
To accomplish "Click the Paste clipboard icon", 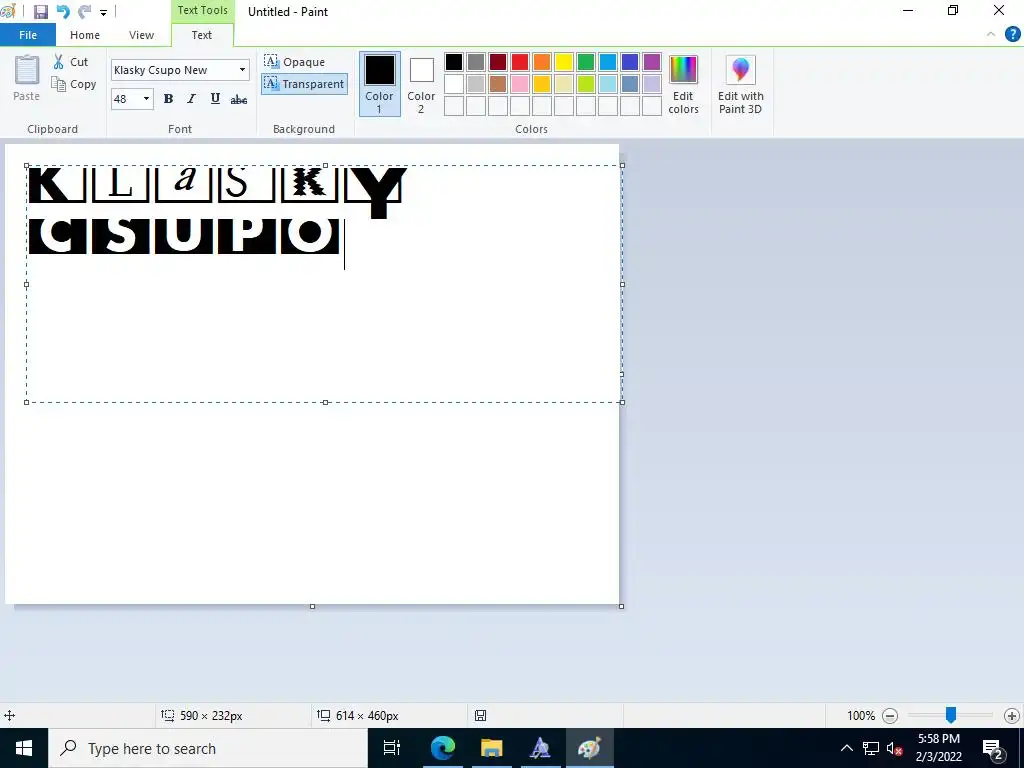I will coord(27,71).
